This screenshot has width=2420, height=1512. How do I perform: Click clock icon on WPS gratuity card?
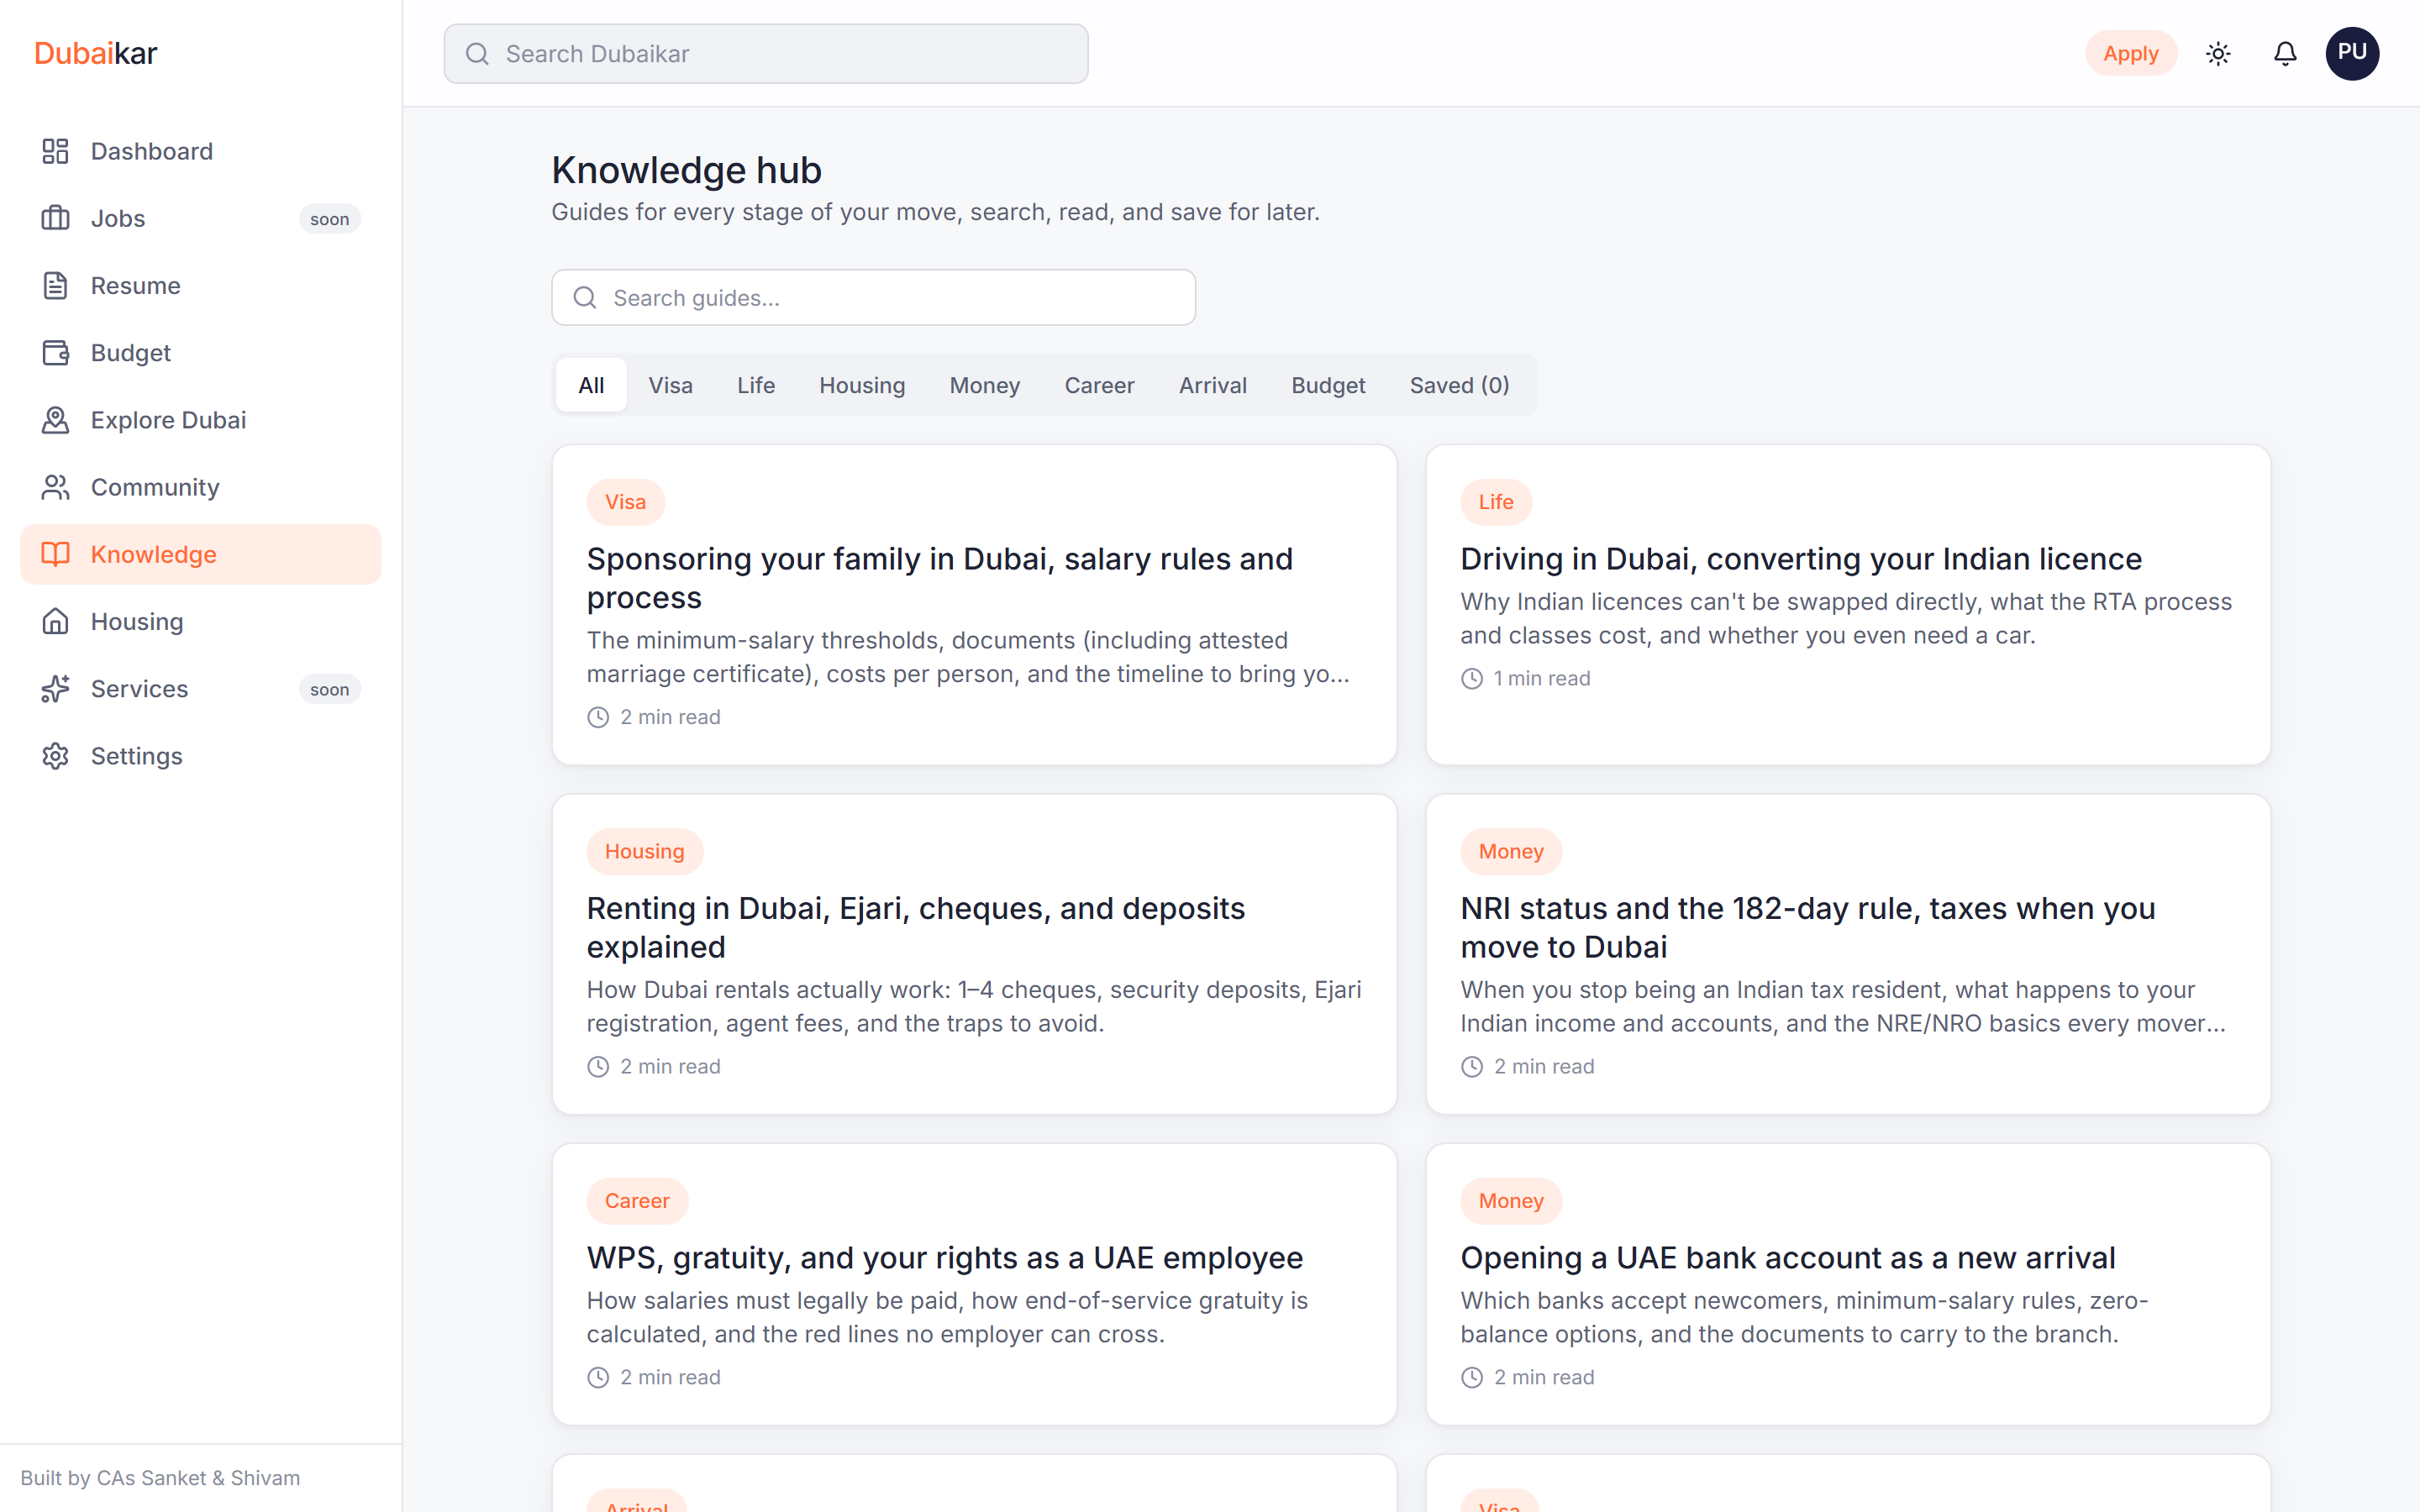click(598, 1377)
